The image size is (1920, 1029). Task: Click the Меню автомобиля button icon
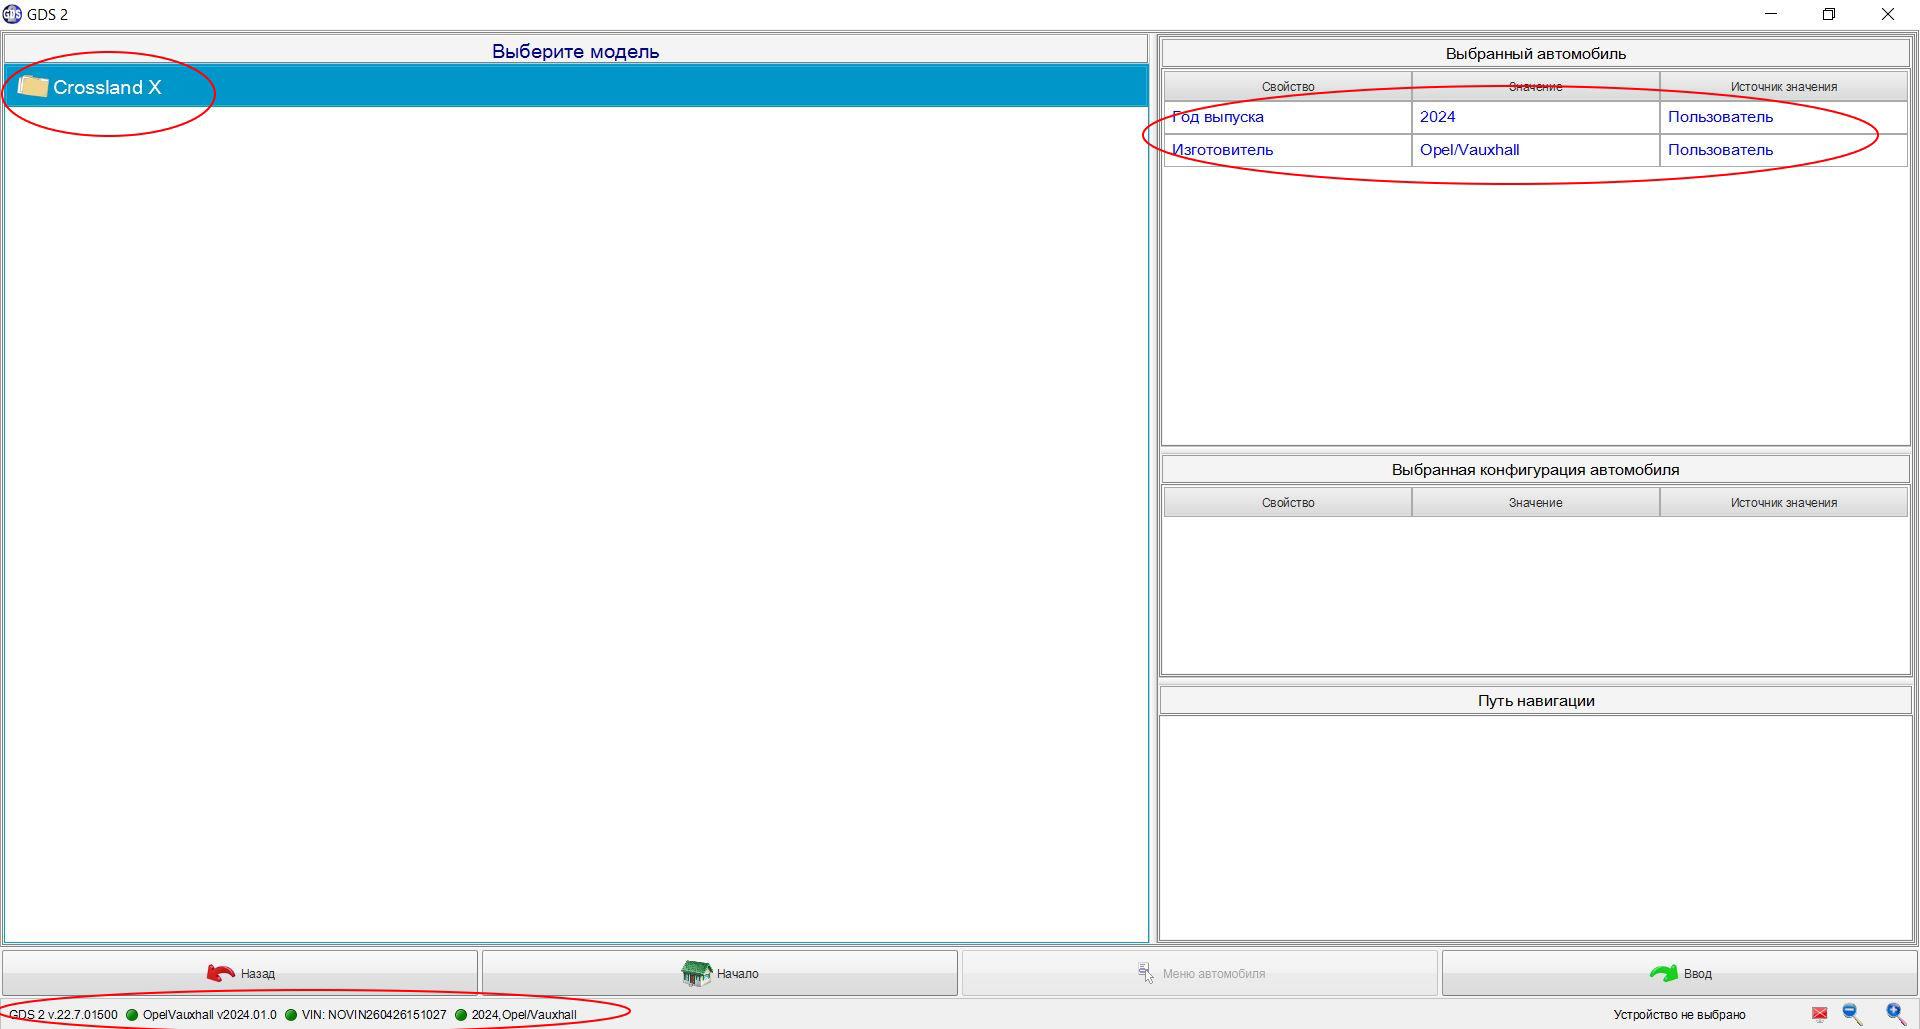click(1146, 973)
